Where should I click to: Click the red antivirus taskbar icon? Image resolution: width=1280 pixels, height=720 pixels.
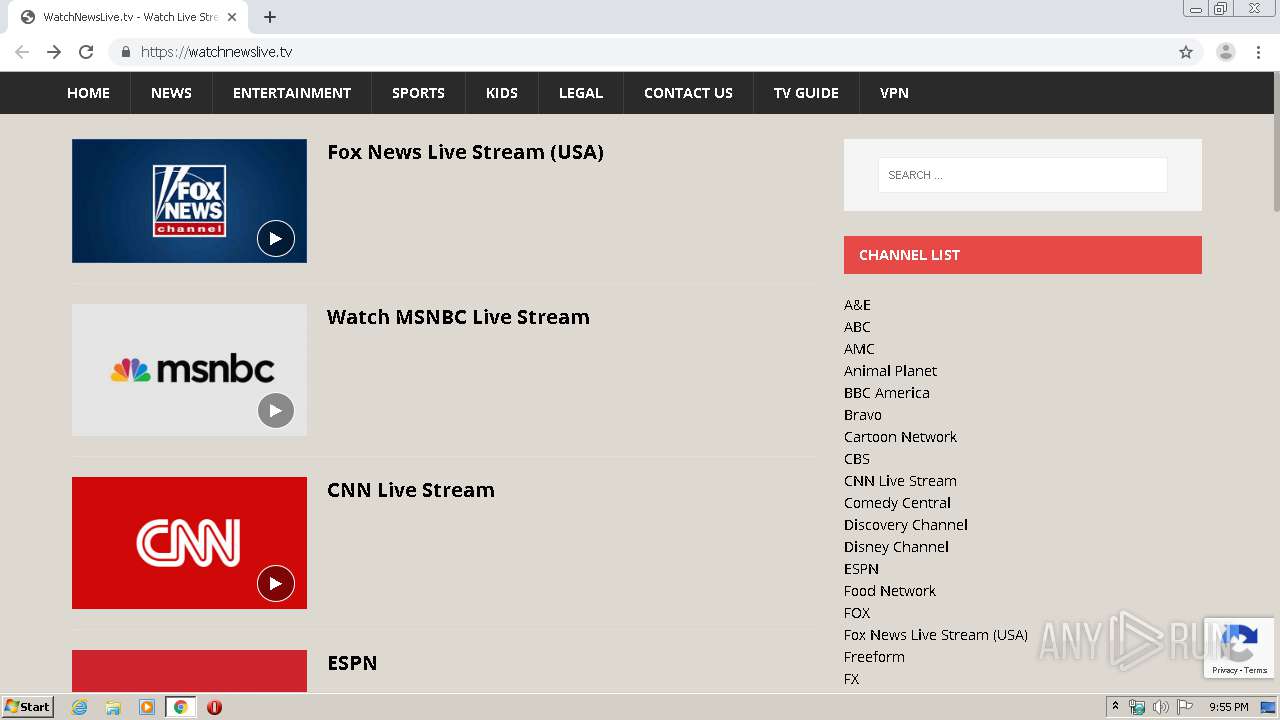(214, 707)
